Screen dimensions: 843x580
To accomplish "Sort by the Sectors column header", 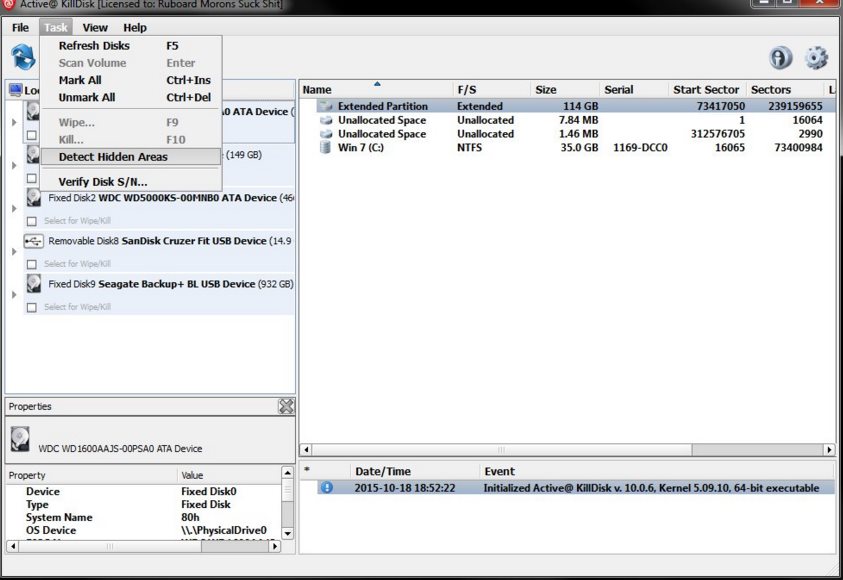I will pyautogui.click(x=785, y=90).
